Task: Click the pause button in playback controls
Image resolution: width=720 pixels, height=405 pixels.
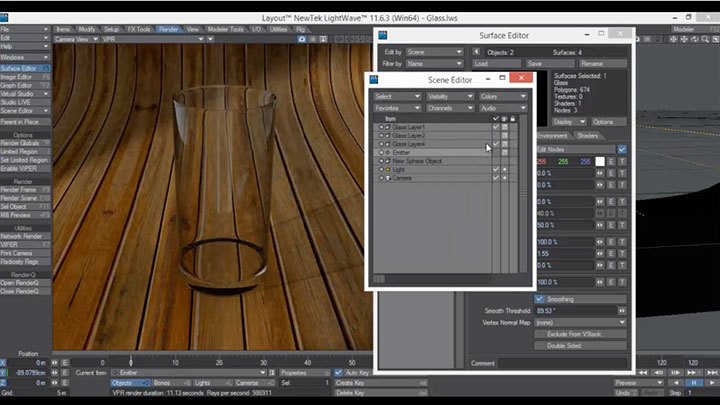Action: pyautogui.click(x=694, y=383)
